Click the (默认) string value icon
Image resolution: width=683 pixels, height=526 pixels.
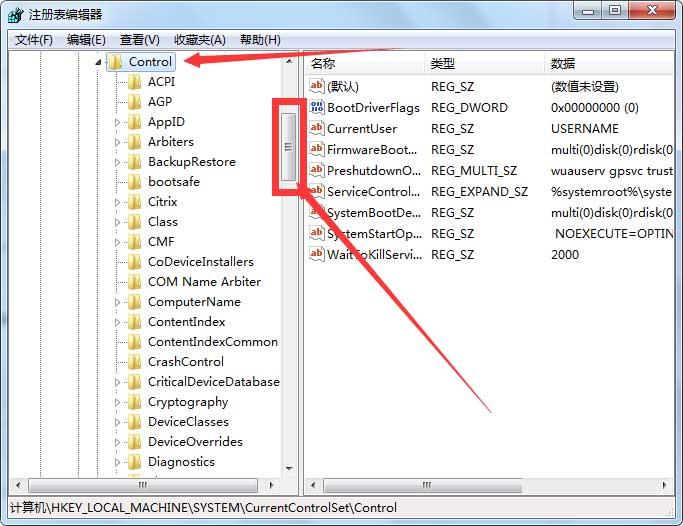[x=317, y=86]
